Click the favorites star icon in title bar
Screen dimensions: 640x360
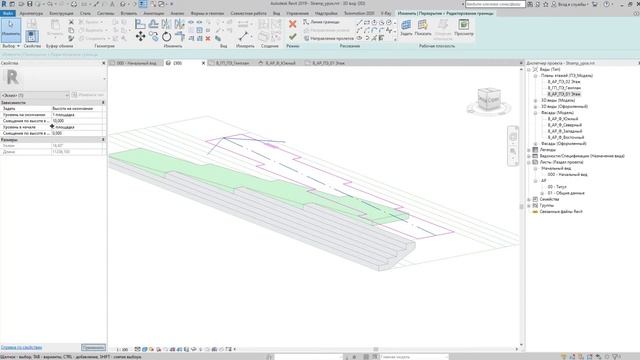(x=545, y=4)
